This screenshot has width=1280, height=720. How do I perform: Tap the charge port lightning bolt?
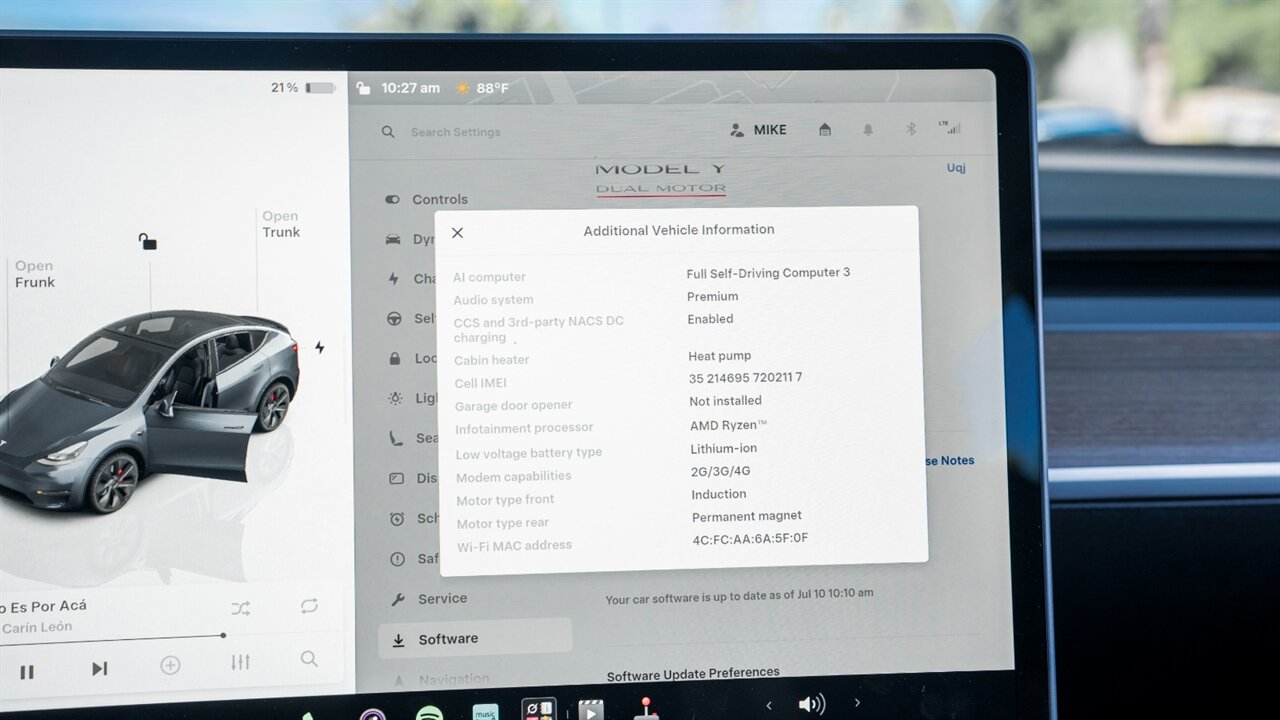pos(319,347)
